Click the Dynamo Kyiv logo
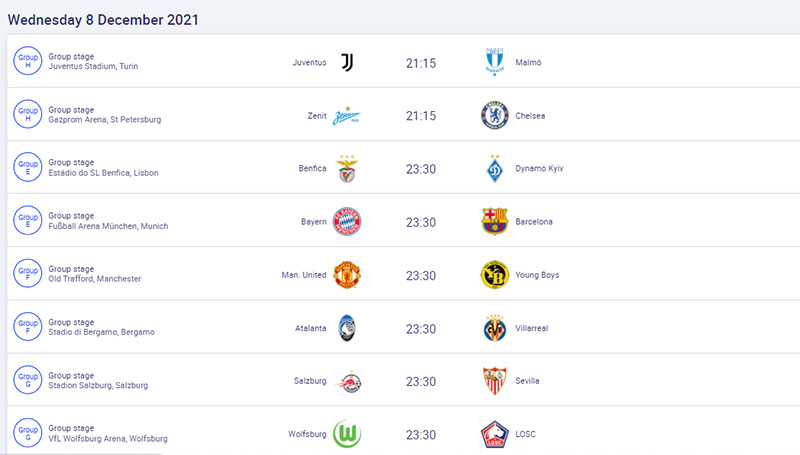This screenshot has height=455, width=800. click(494, 168)
